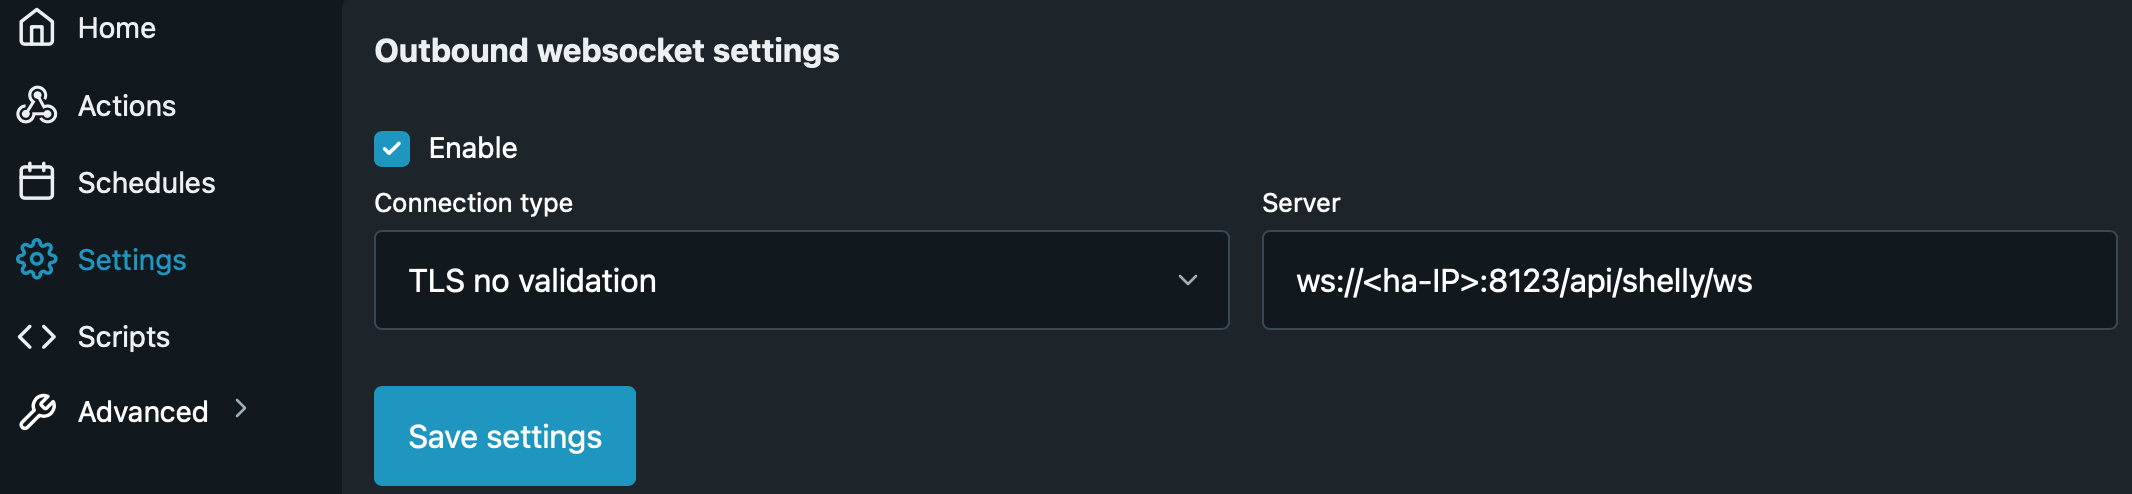2132x494 pixels.
Task: Uncheck the Enable websocket checkbox
Action: [392, 149]
